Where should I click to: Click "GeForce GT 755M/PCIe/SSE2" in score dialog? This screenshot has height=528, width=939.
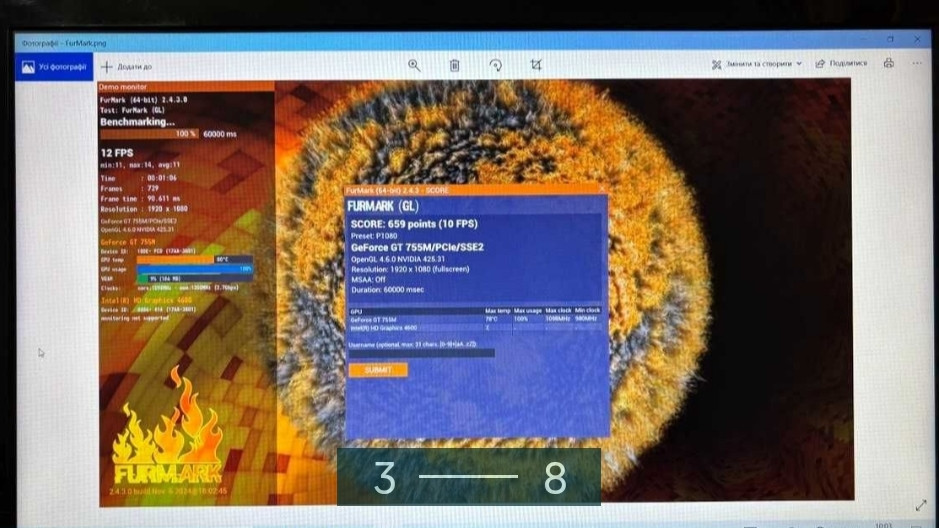click(417, 247)
